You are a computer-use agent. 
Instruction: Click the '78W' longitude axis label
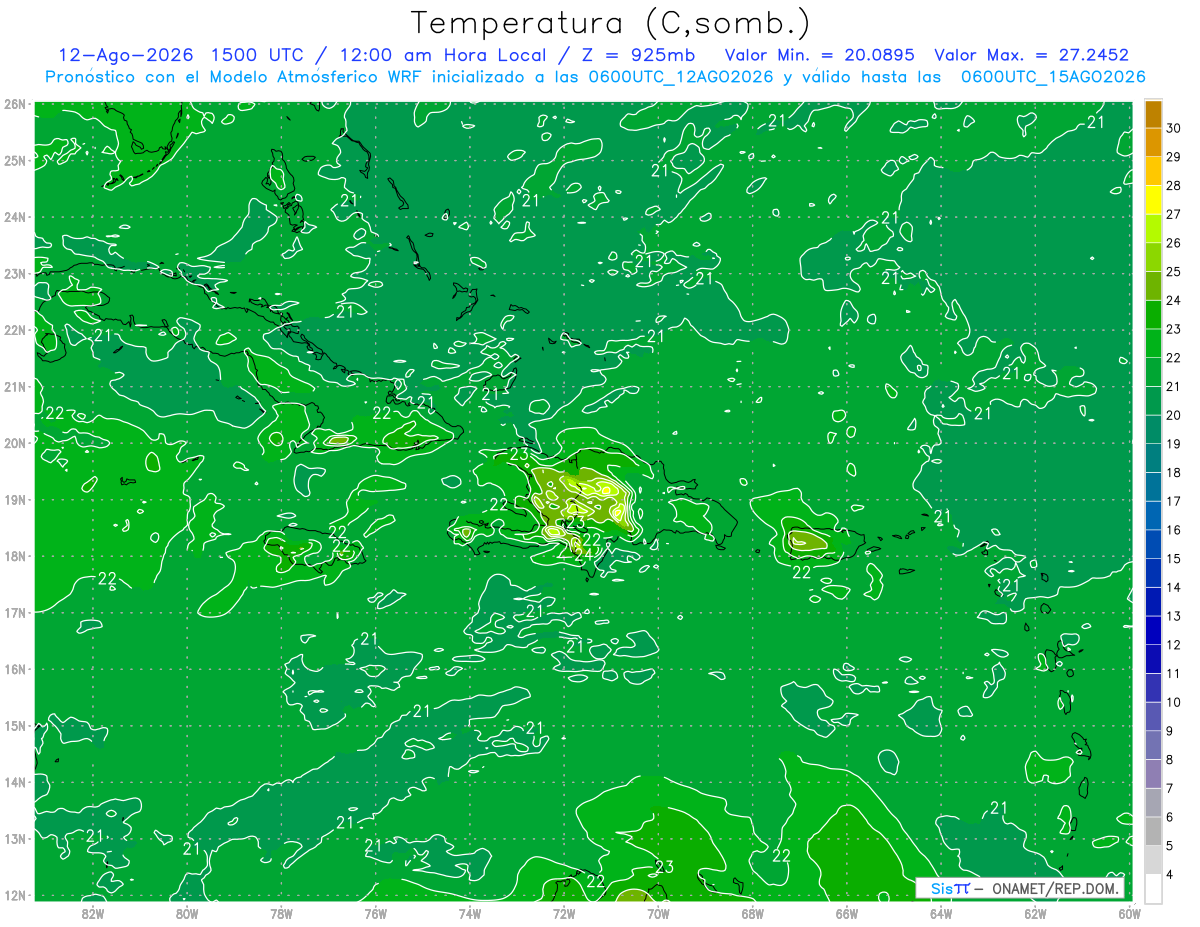[281, 913]
